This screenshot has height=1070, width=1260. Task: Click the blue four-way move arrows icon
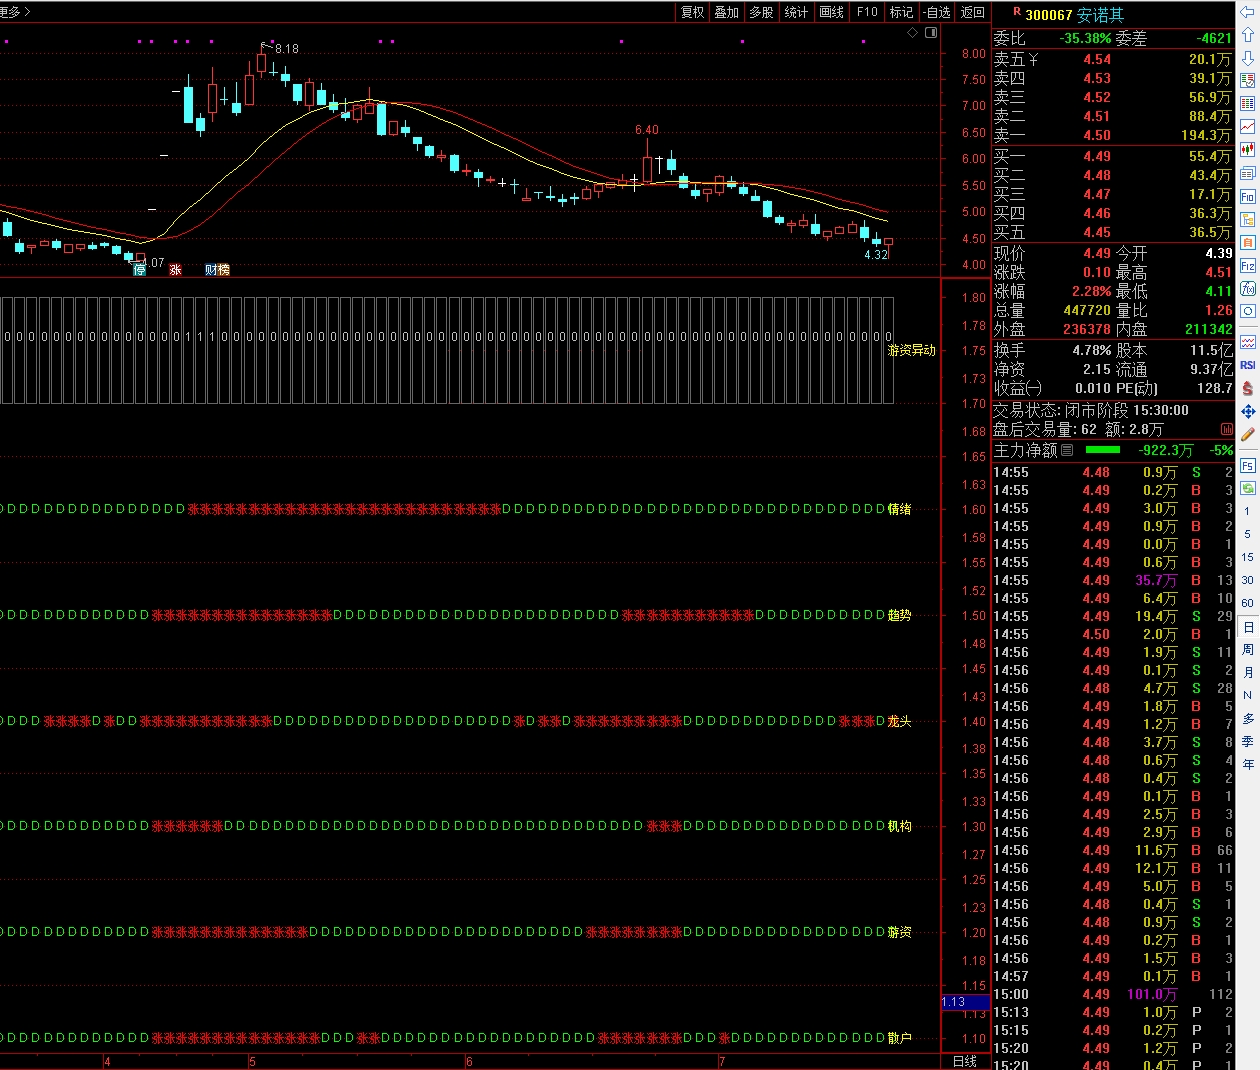pyautogui.click(x=1247, y=411)
